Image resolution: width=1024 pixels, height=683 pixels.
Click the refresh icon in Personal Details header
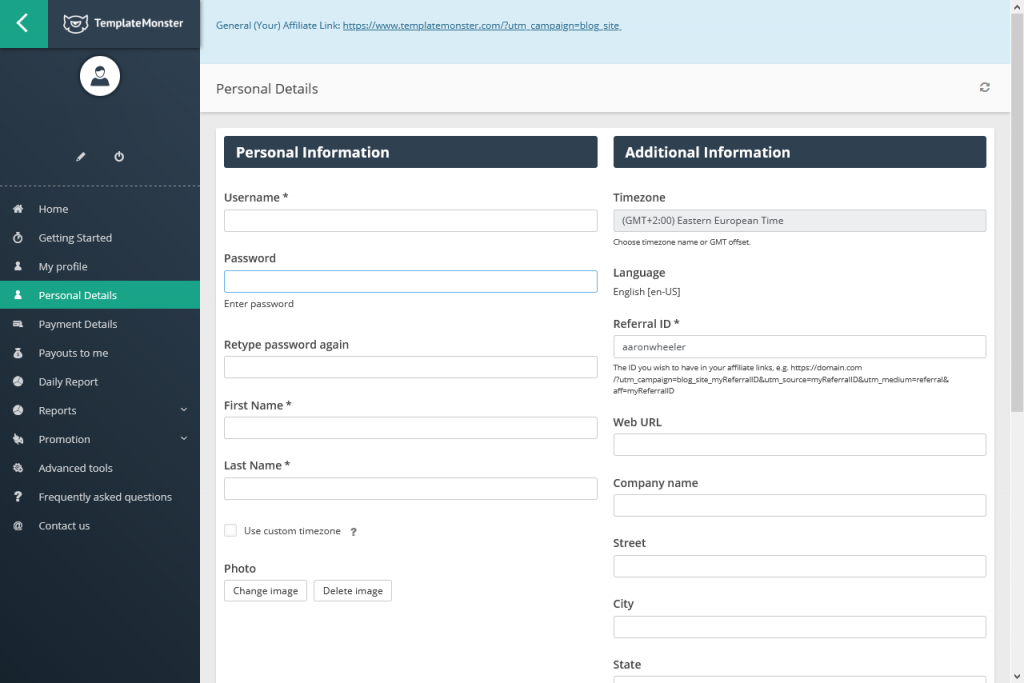[x=985, y=88]
